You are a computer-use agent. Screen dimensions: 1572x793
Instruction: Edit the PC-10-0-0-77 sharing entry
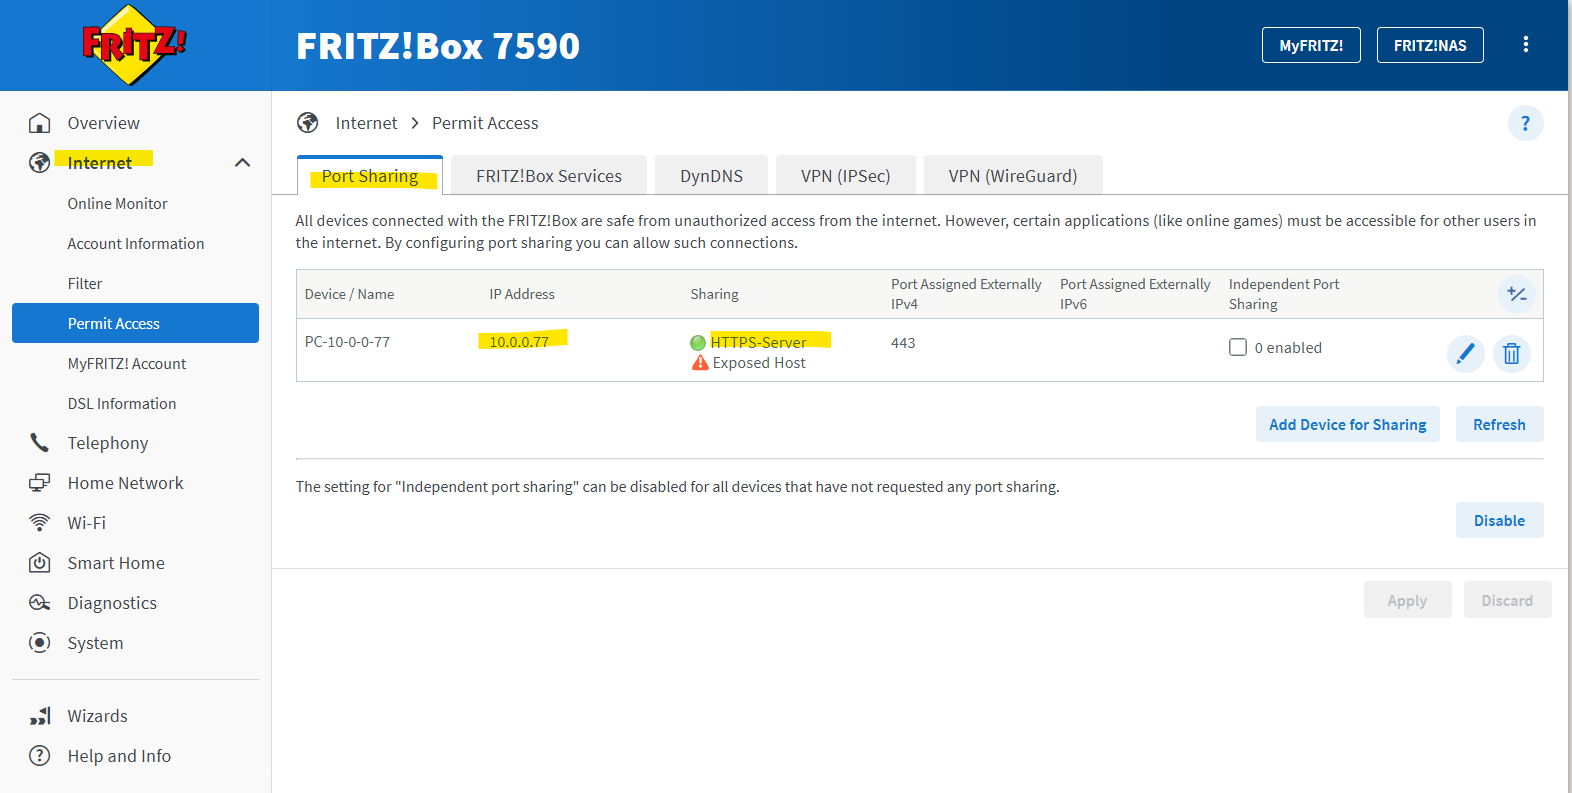pos(1466,353)
